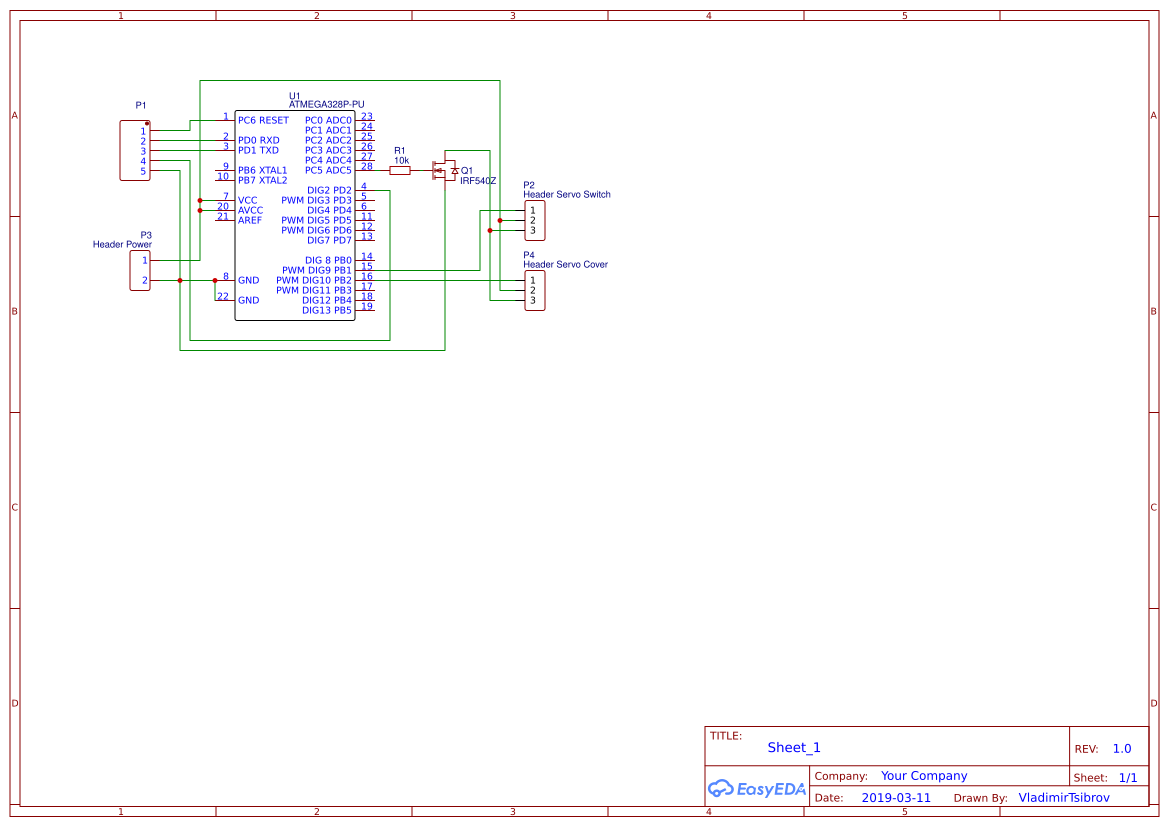Select the P3 Header Power connector

[140, 270]
